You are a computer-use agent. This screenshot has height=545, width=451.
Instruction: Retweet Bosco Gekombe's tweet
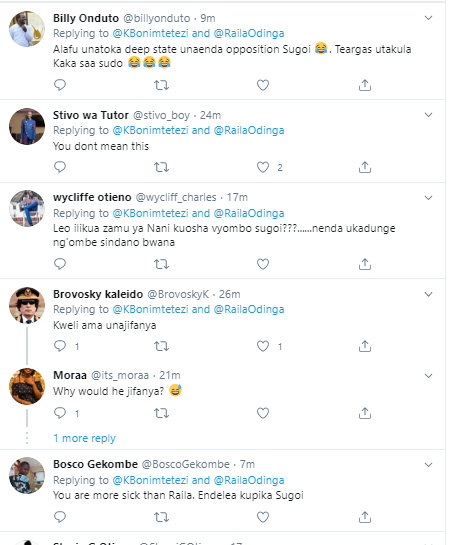click(161, 517)
